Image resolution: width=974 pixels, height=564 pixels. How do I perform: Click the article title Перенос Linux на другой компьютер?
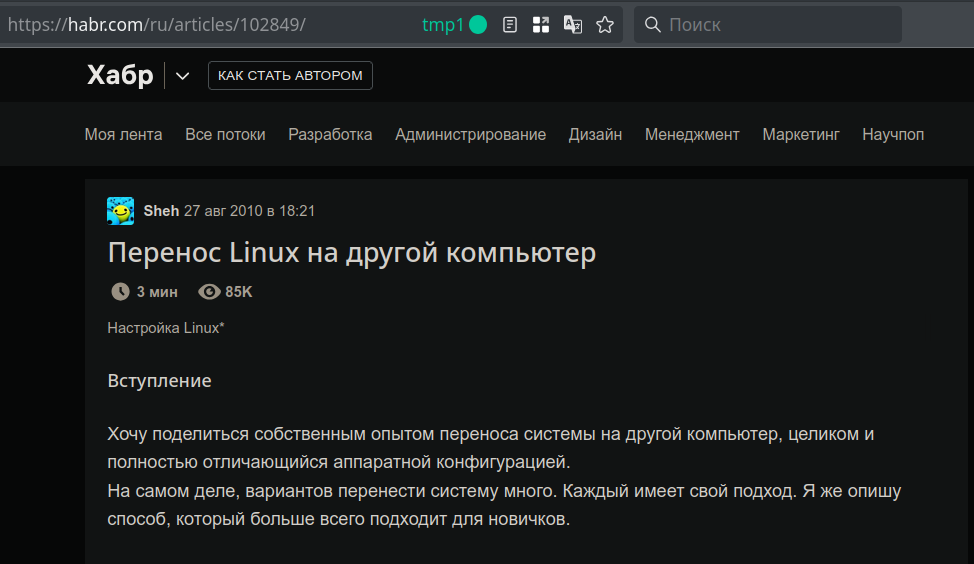pyautogui.click(x=352, y=253)
